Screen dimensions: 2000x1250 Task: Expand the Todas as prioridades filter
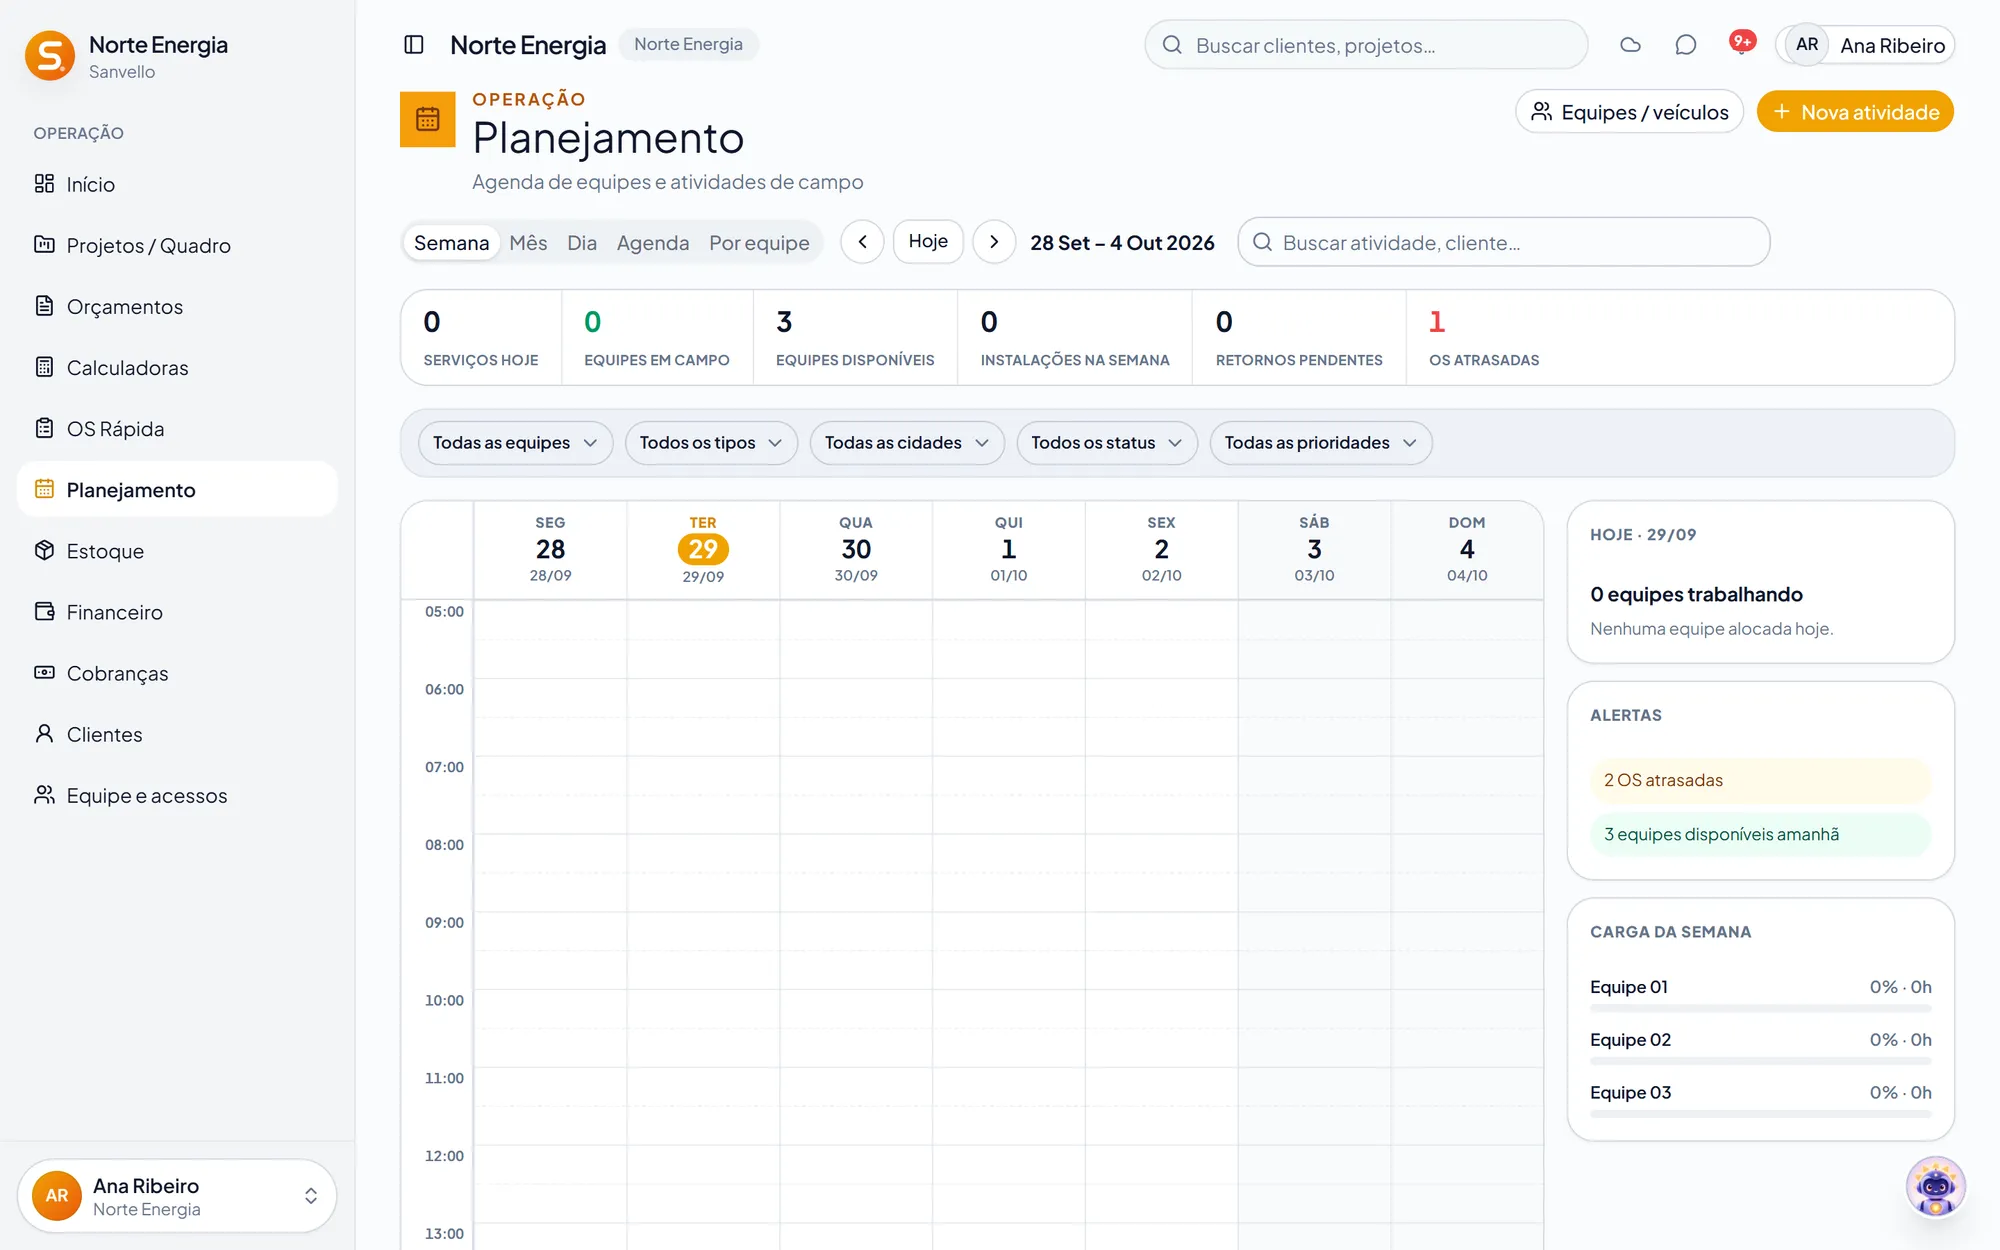click(x=1321, y=443)
